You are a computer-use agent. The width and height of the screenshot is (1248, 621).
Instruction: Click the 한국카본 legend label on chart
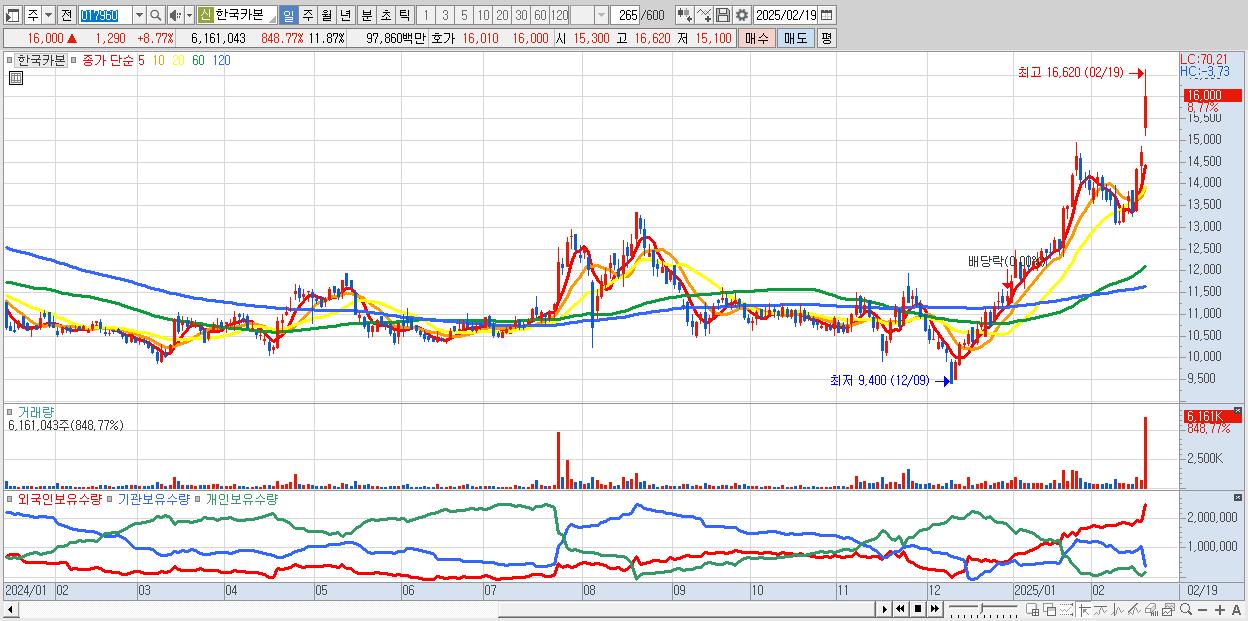[x=42, y=60]
